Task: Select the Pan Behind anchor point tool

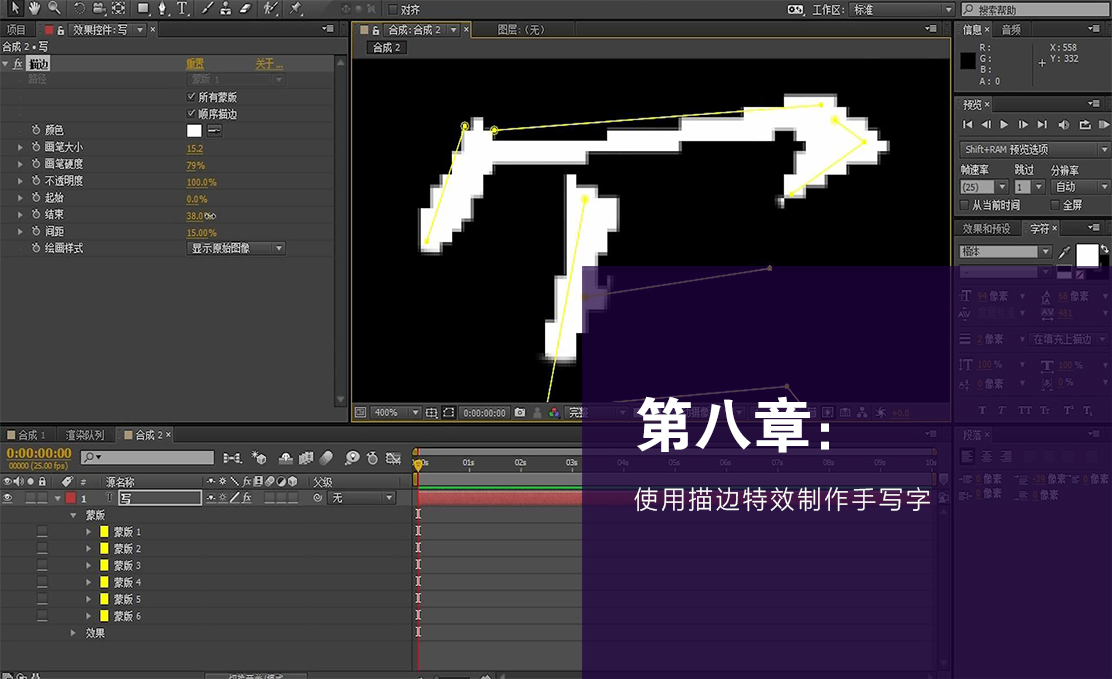Action: pos(118,9)
